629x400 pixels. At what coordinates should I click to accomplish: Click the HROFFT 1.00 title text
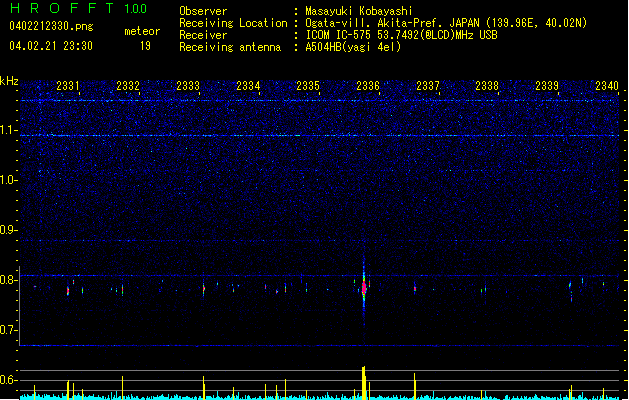[x=78, y=8]
